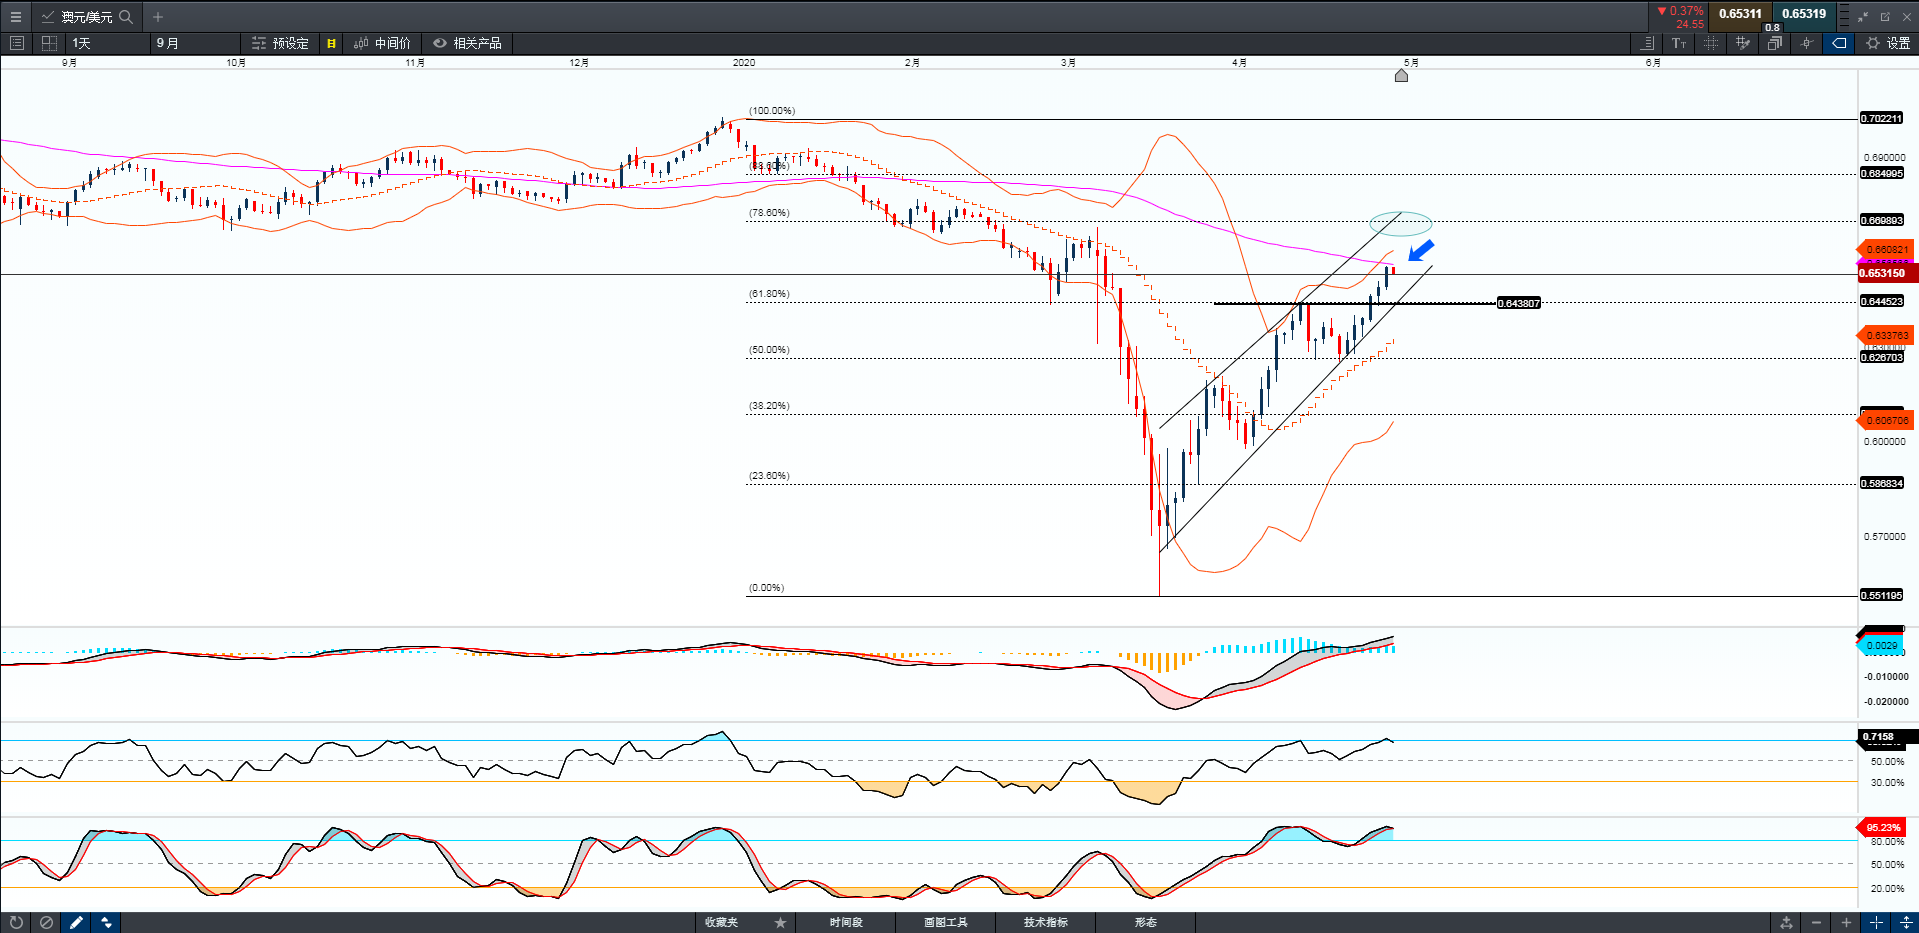
Task: Click the chart date marker house icon
Action: (x=1401, y=75)
